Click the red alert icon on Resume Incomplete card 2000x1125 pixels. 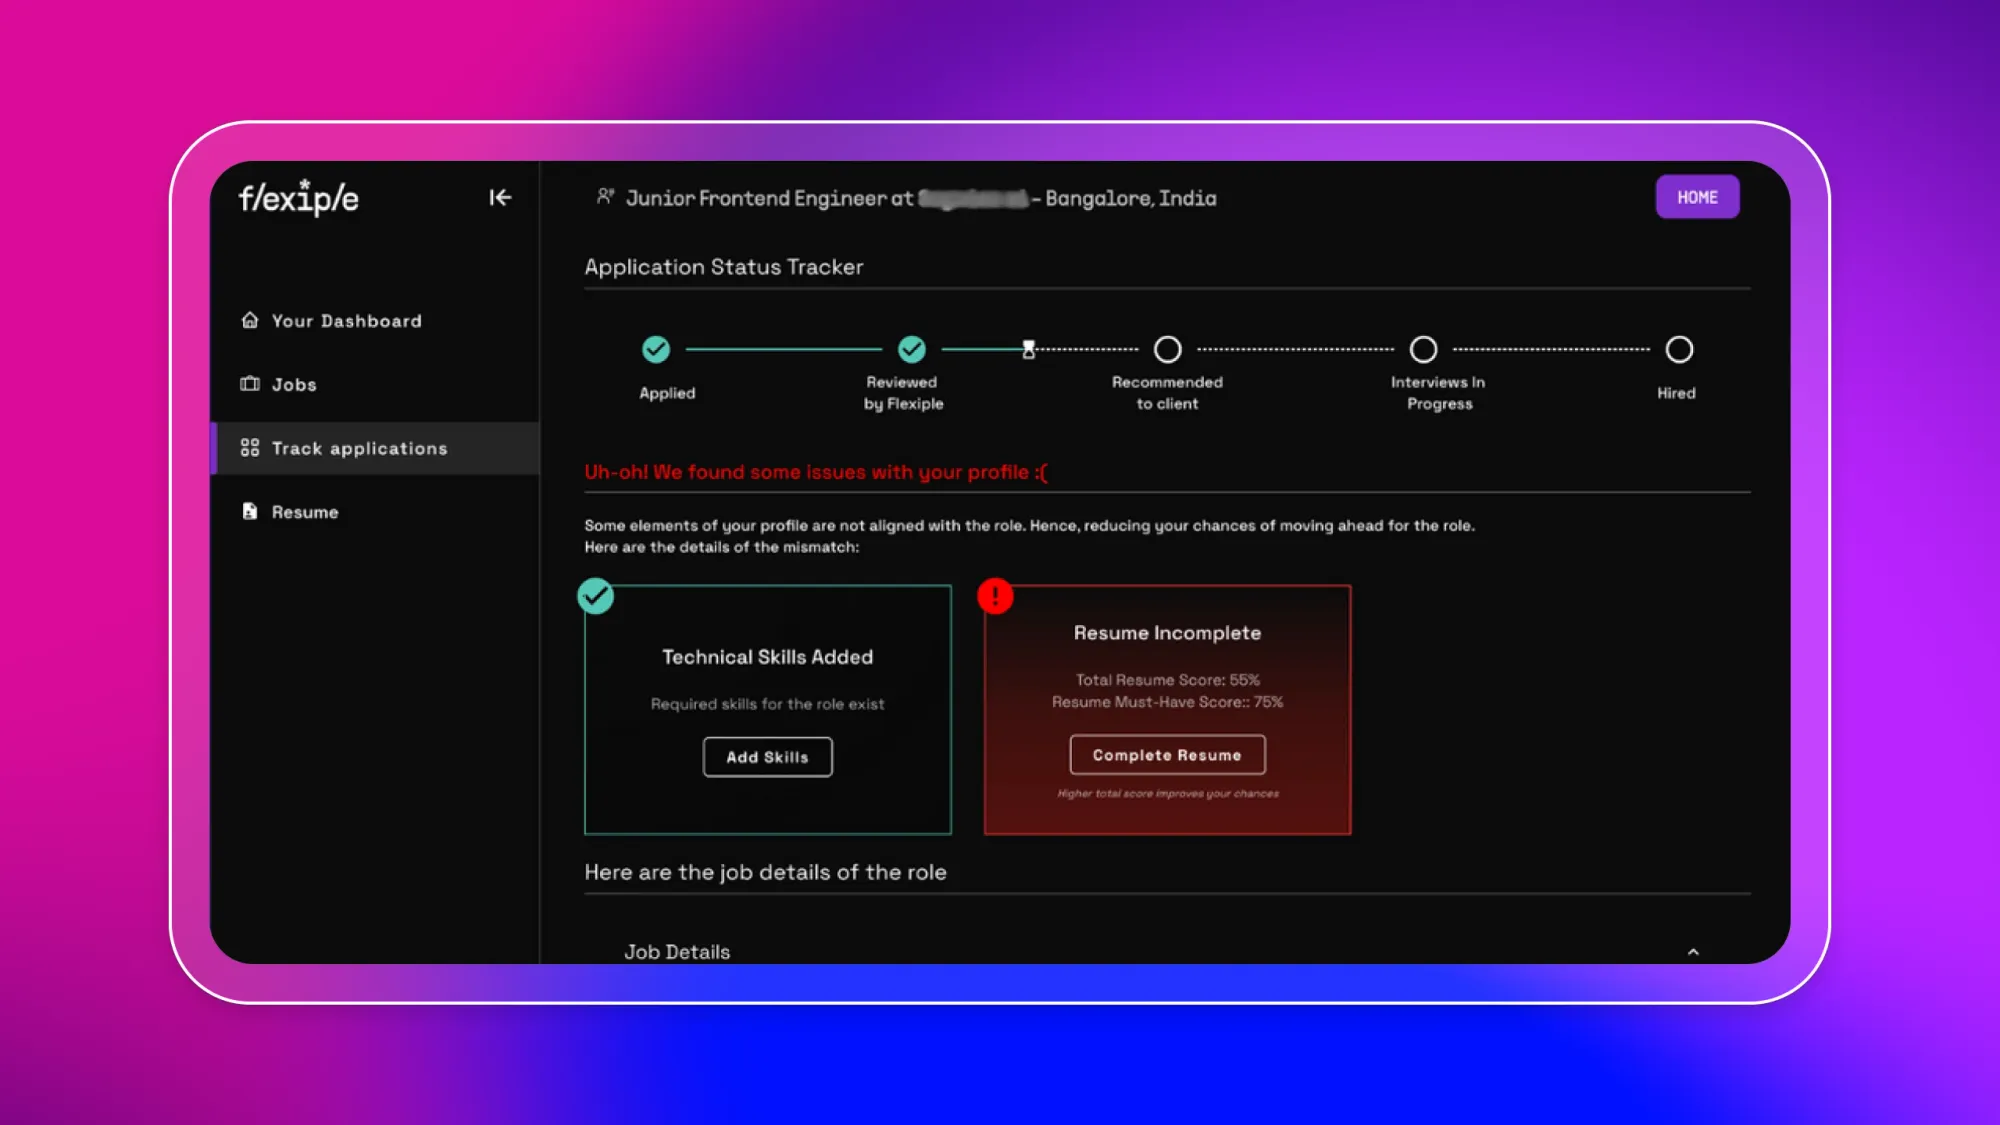pos(995,595)
